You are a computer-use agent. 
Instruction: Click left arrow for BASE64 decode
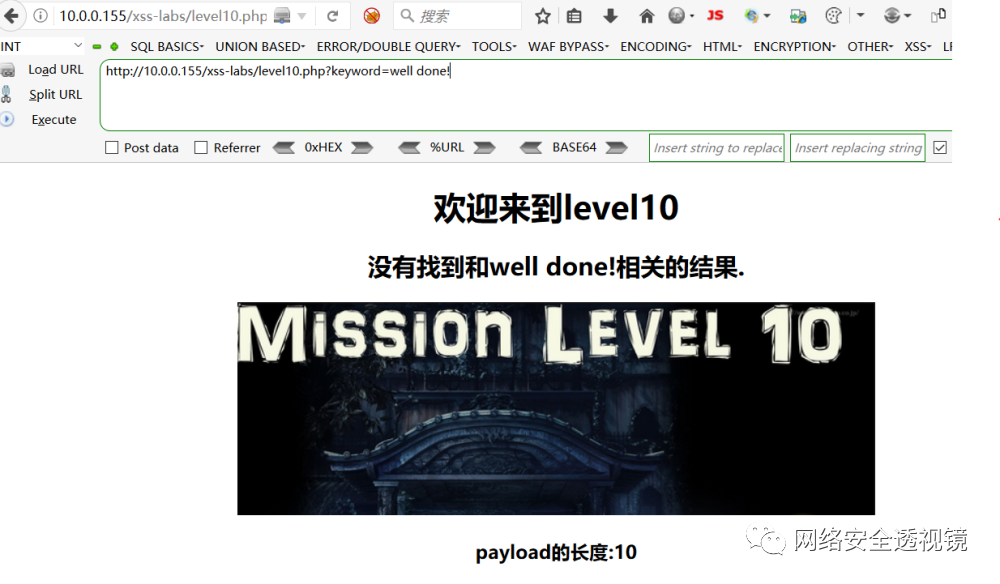pos(531,148)
